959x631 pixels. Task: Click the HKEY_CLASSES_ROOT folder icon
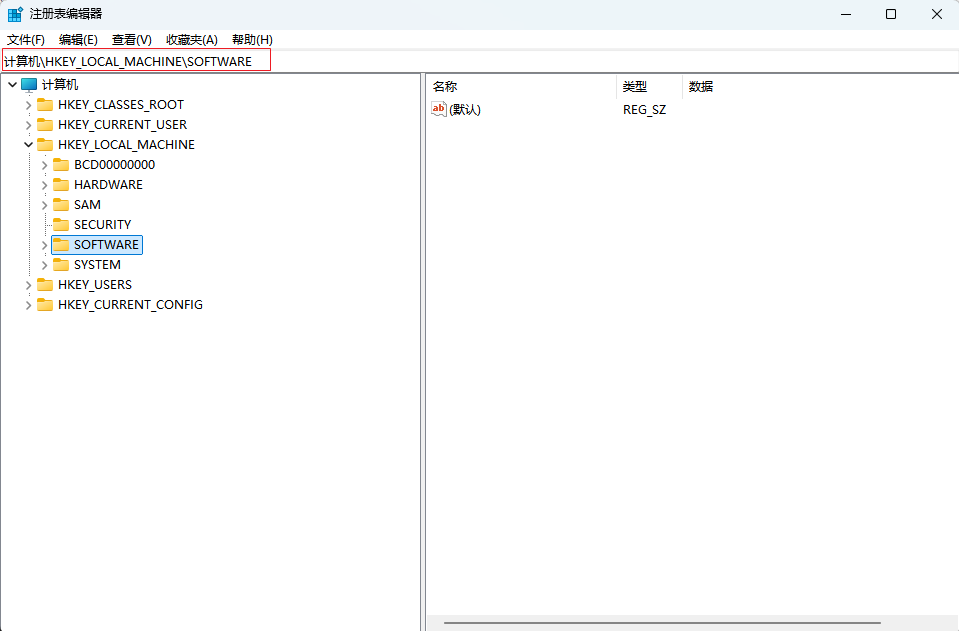(44, 105)
